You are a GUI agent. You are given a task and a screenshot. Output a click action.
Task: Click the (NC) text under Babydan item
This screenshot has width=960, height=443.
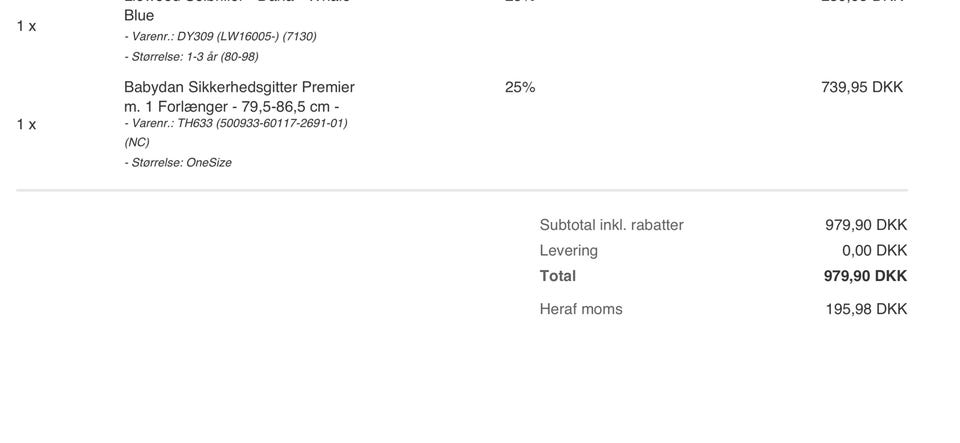click(x=137, y=143)
